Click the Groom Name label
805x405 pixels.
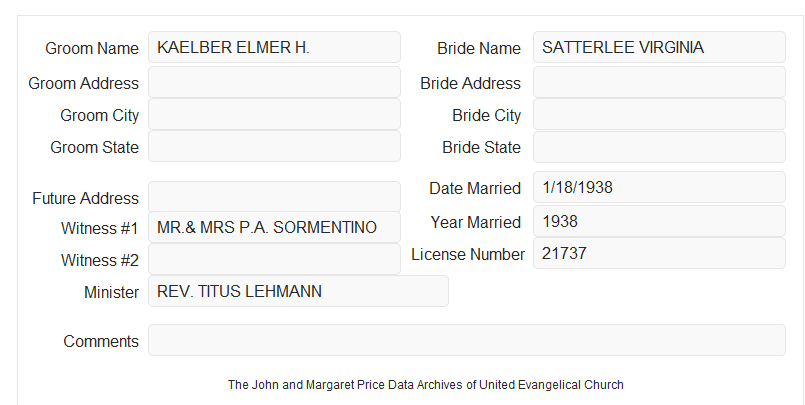[92, 48]
